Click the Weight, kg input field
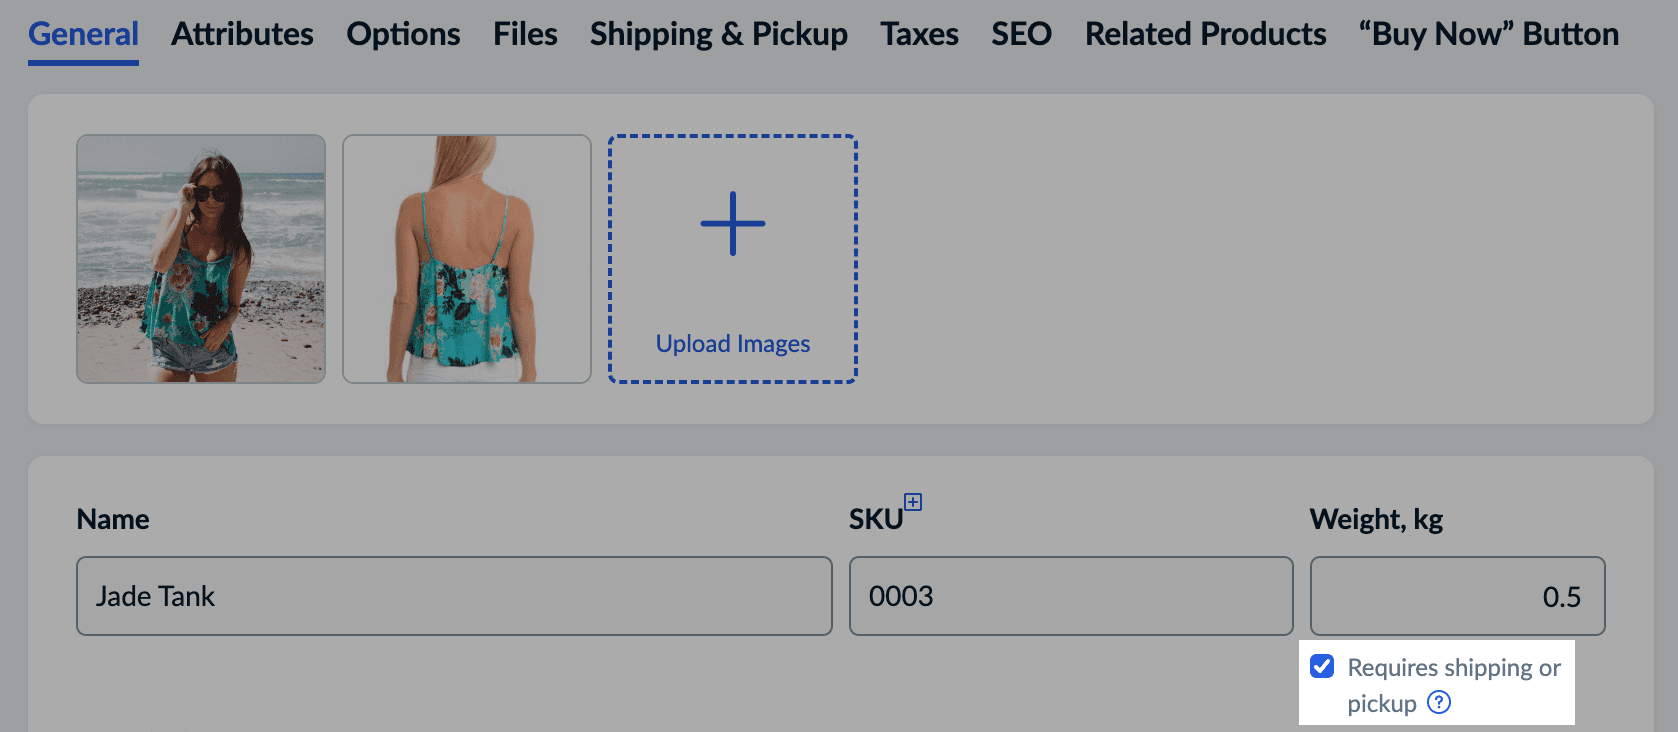Screen dimensions: 1678x732 click(1457, 596)
